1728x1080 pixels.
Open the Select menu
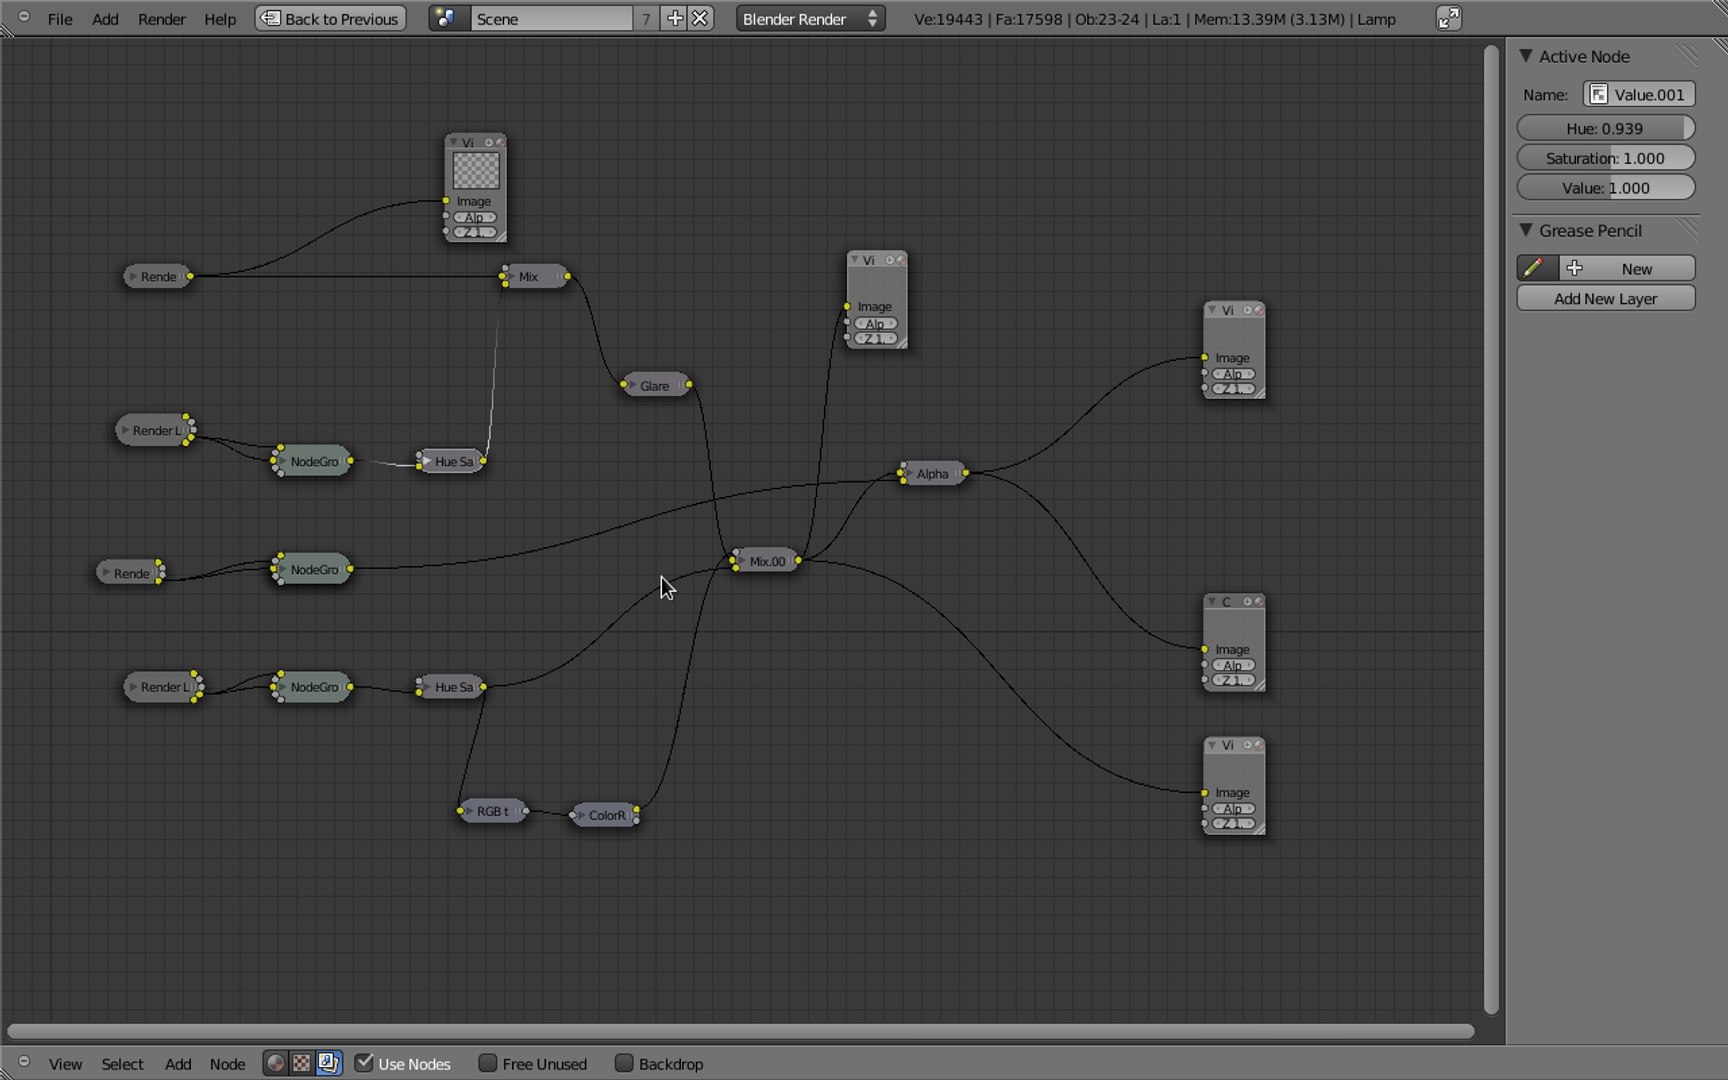122,1064
